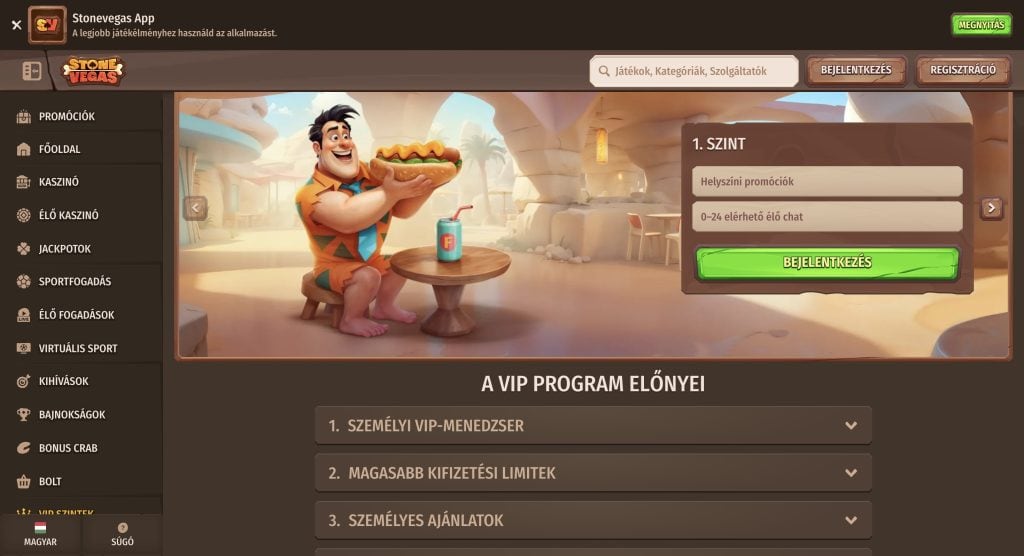
Task: Open the Stonevegas App icon
Action: [x=47, y=25]
